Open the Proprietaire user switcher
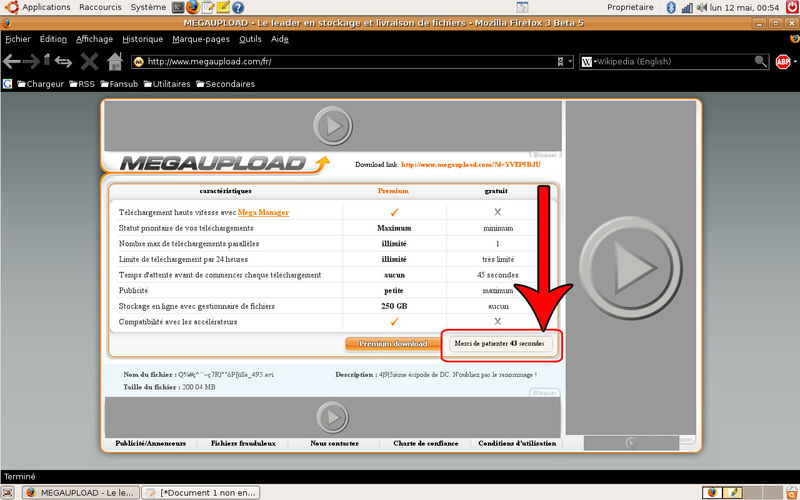The width and height of the screenshot is (800, 500). click(630, 7)
